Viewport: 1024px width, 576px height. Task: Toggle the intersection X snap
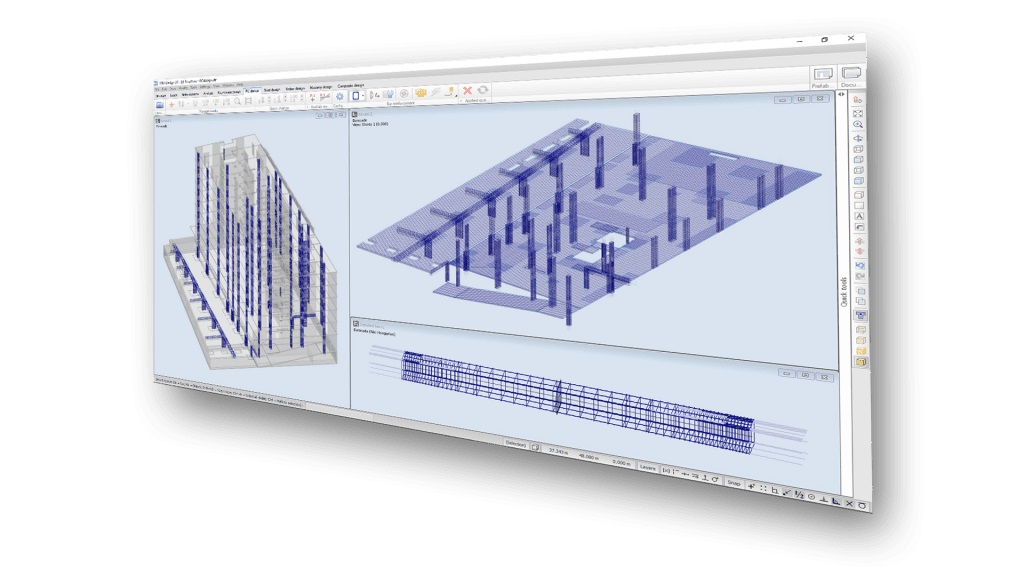[x=849, y=503]
